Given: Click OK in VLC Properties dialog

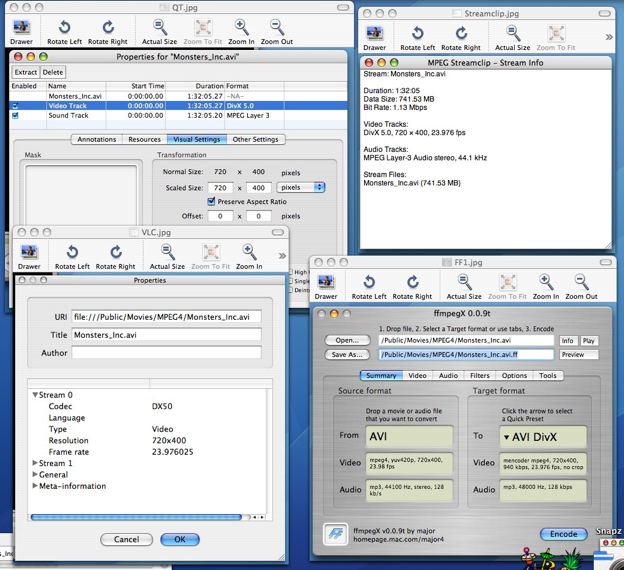Looking at the screenshot, I should pyautogui.click(x=180, y=539).
